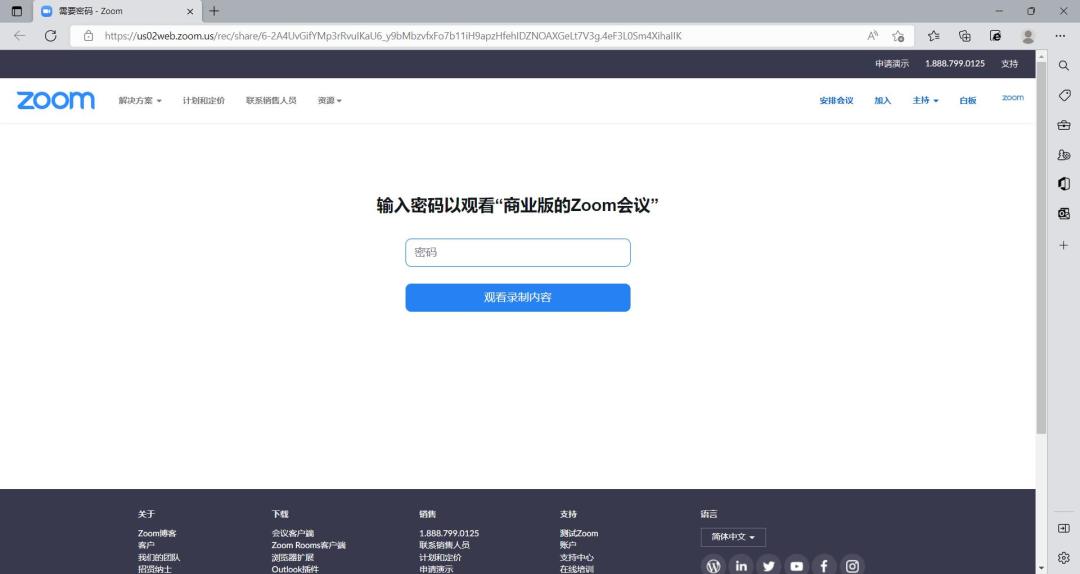Click the sidebar plus to add app
The image size is (1080, 574).
point(1063,245)
